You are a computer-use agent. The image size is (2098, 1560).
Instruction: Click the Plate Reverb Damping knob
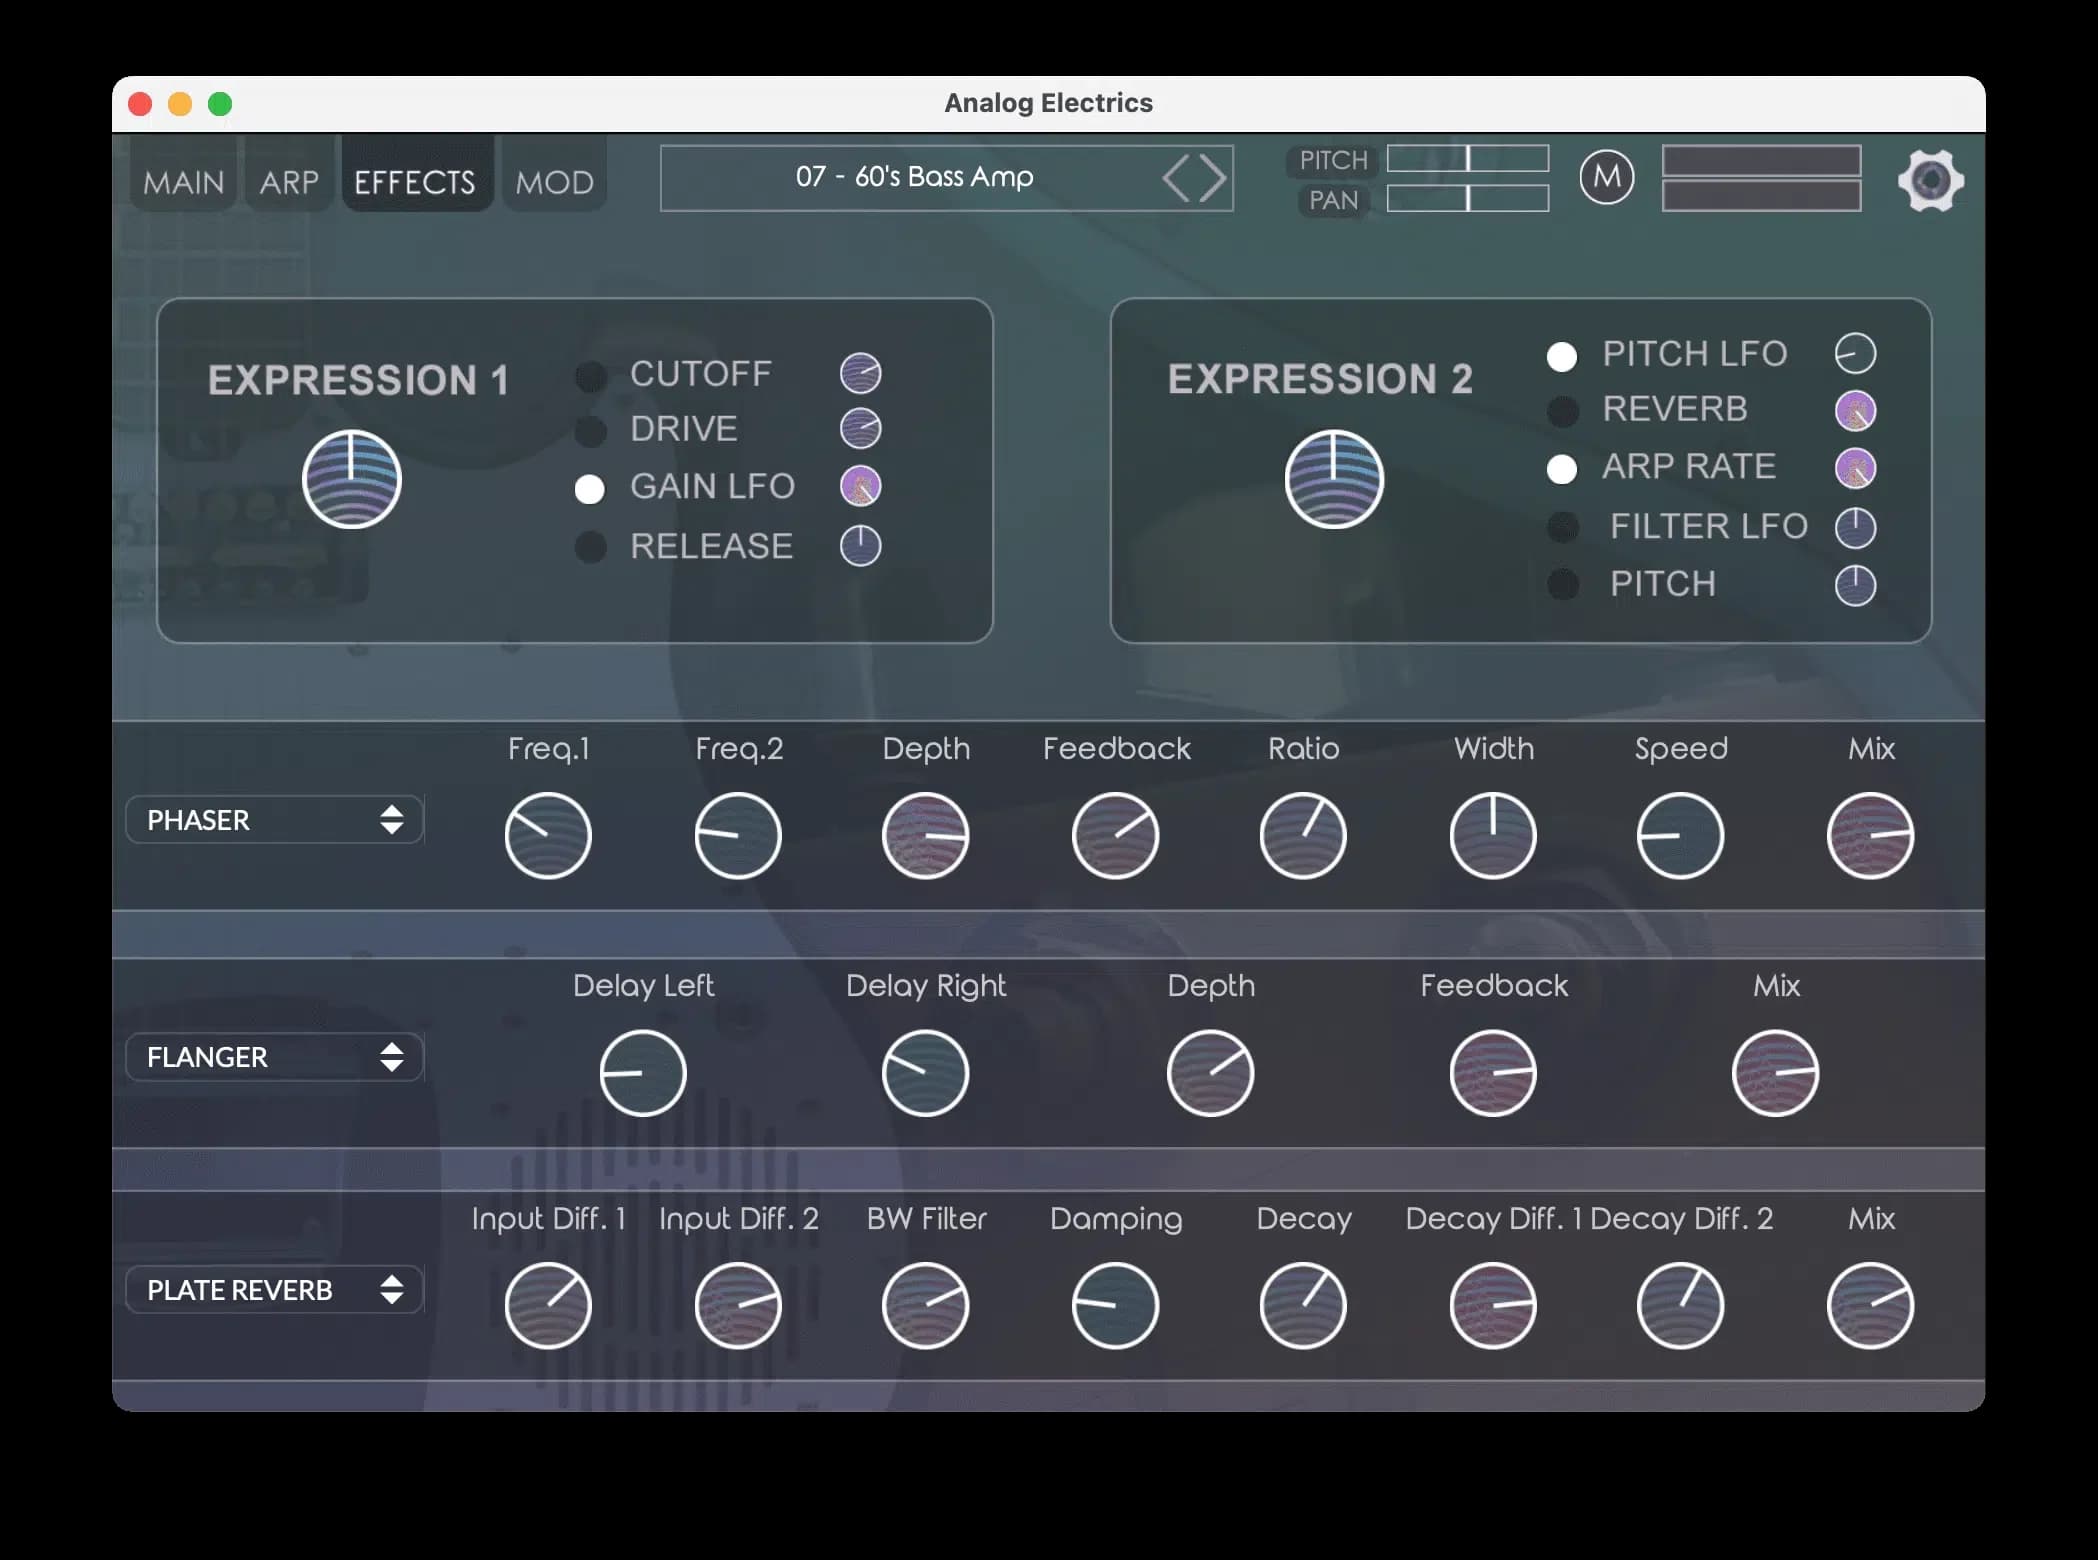coord(1115,1305)
